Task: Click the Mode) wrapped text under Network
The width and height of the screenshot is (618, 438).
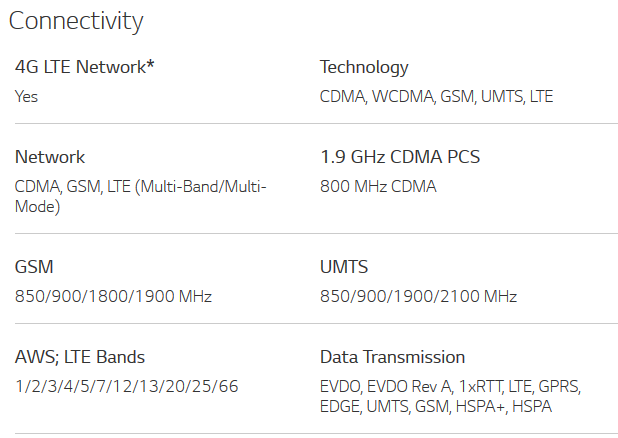Action: [x=37, y=207]
